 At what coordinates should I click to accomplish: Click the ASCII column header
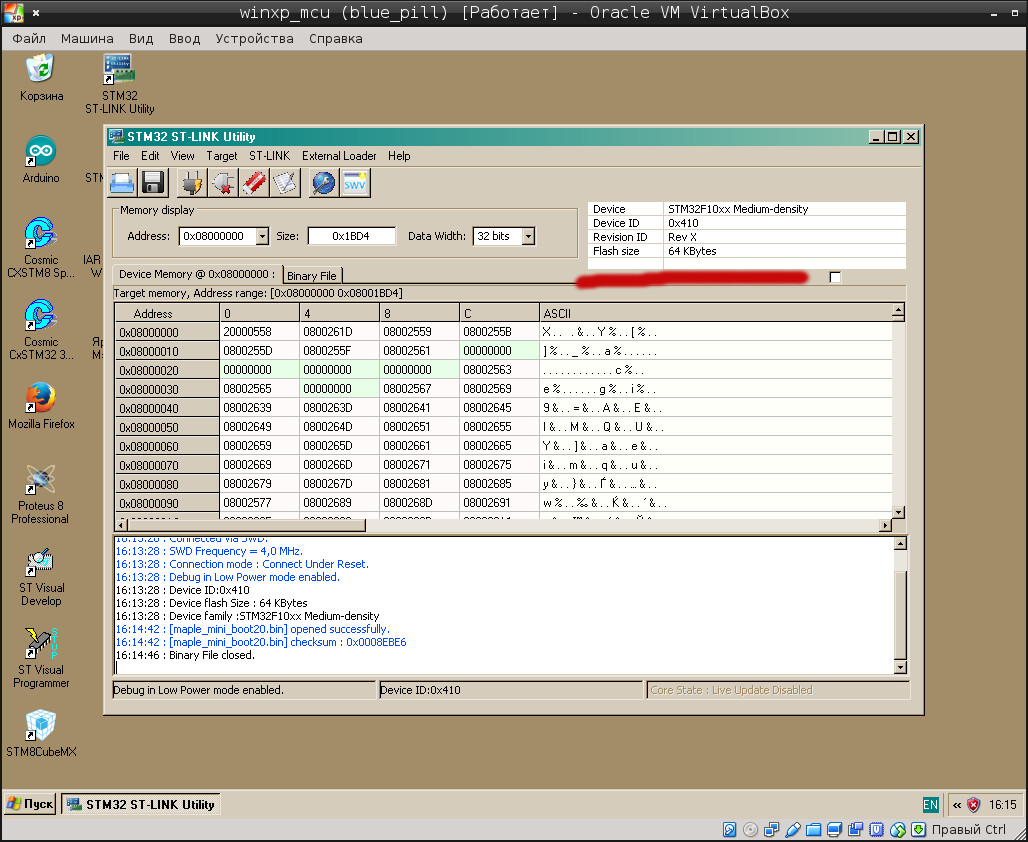pyautogui.click(x=717, y=313)
